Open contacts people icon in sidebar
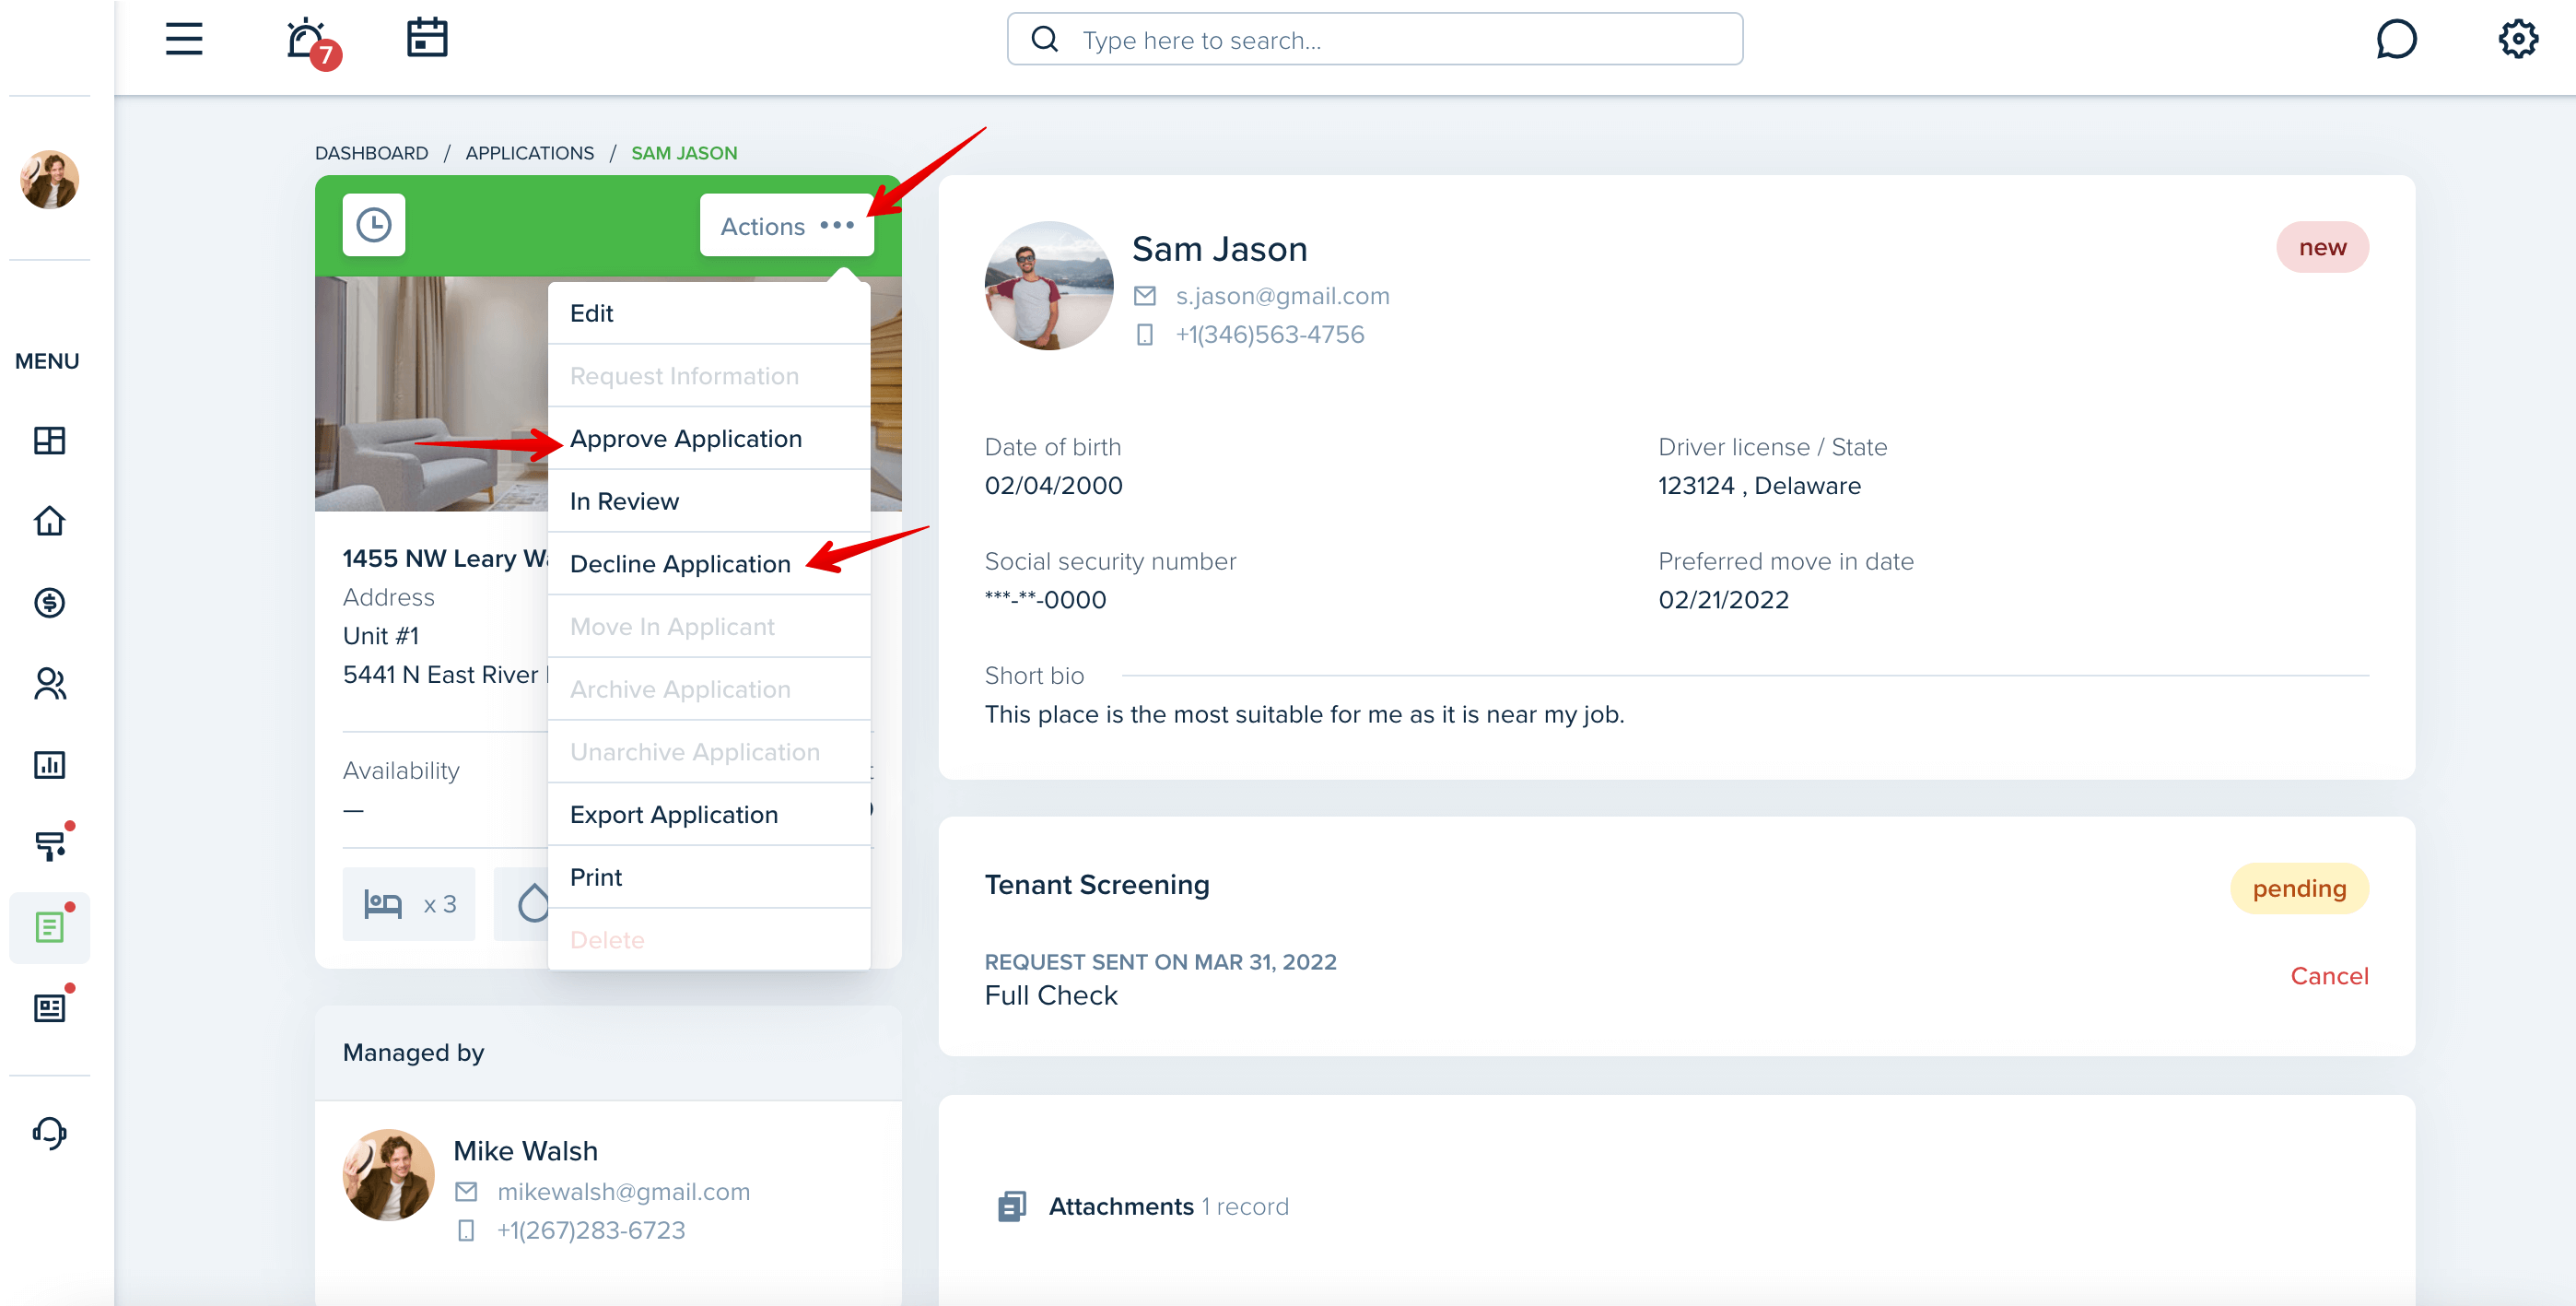 (49, 684)
